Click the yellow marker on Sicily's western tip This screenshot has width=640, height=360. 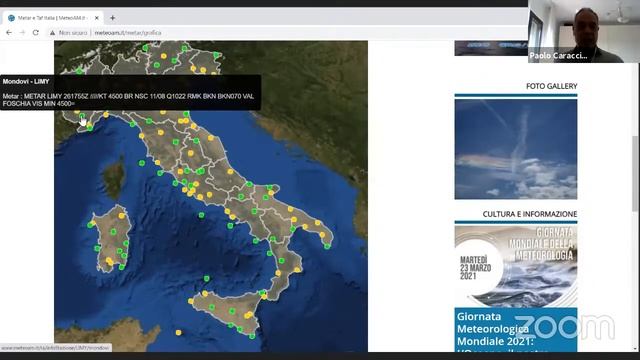(191, 301)
